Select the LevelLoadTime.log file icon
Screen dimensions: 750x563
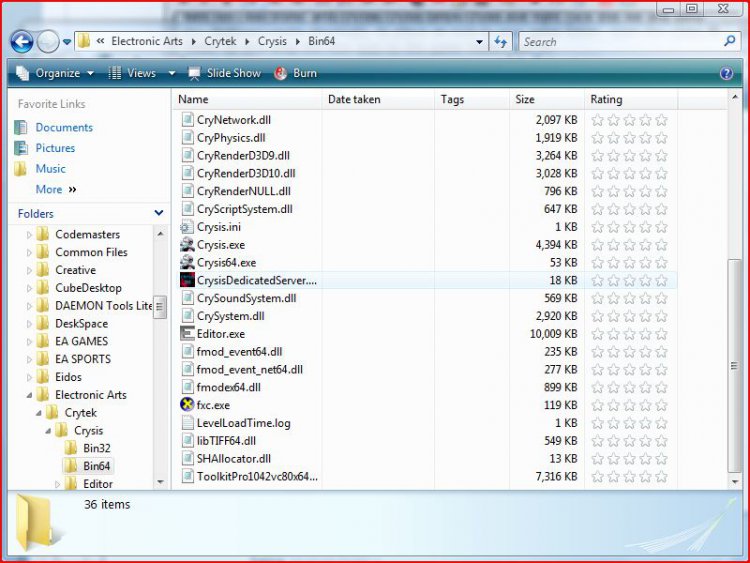[x=188, y=423]
